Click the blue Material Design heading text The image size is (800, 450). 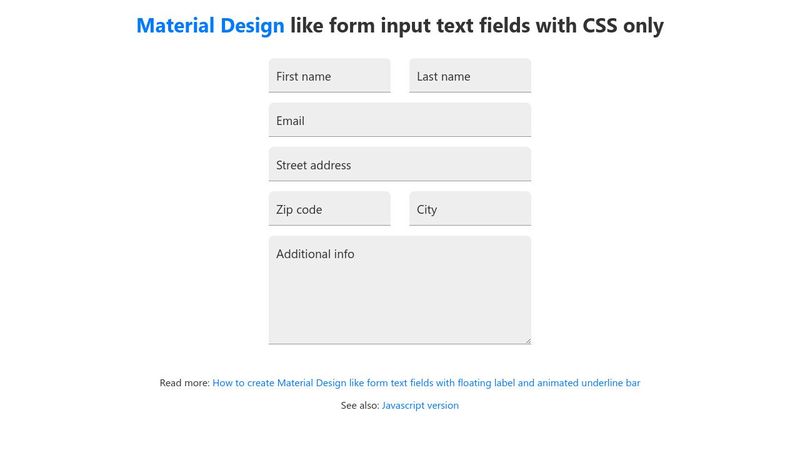210,26
